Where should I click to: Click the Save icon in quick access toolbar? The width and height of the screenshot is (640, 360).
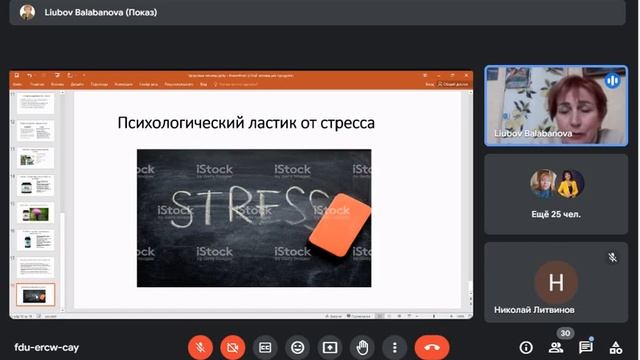pyautogui.click(x=17, y=76)
